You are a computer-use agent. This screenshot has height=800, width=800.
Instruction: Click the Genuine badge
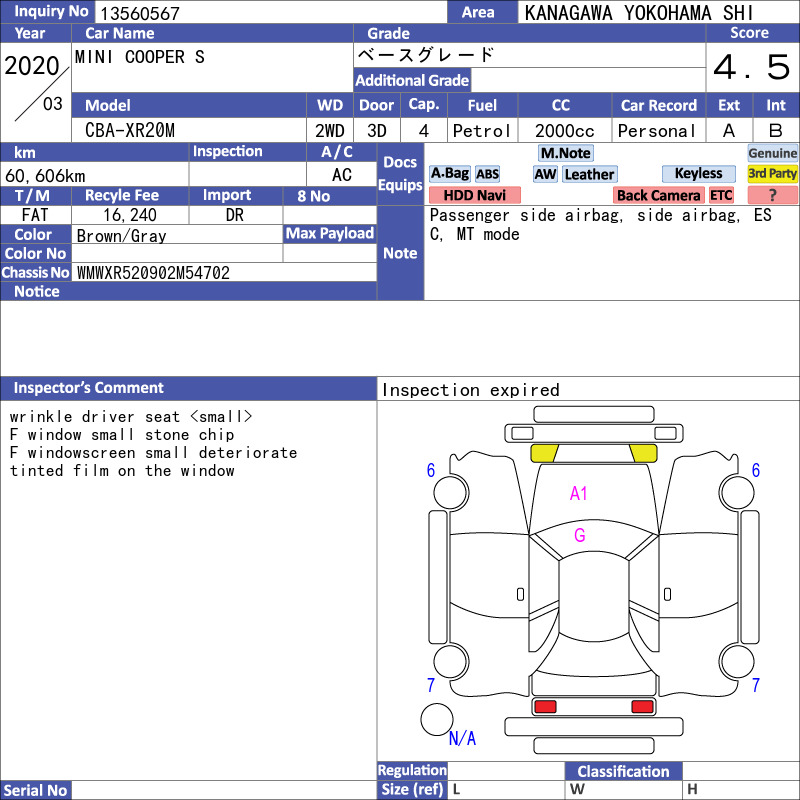tap(772, 153)
